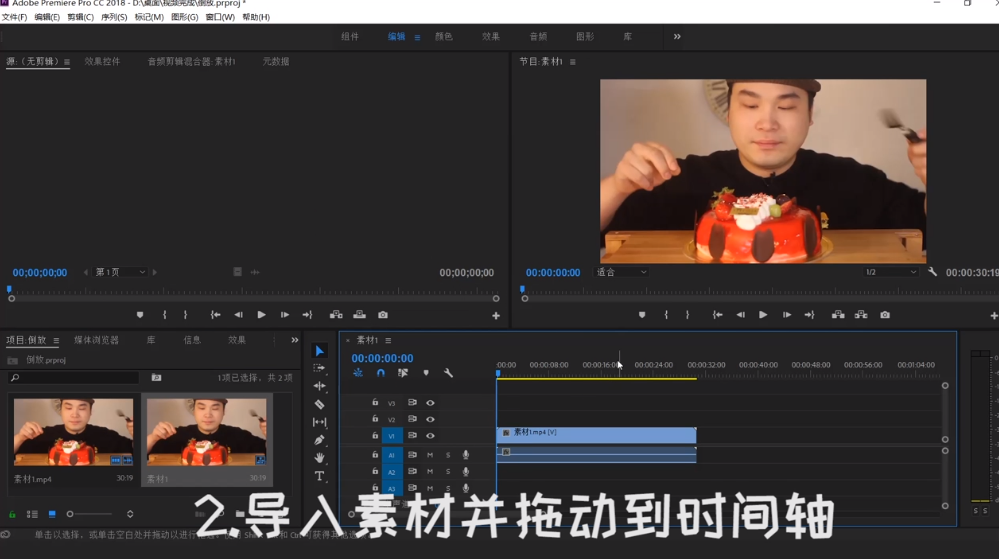Open Source panel menu icon
Image resolution: width=999 pixels, height=559 pixels.
(x=67, y=62)
